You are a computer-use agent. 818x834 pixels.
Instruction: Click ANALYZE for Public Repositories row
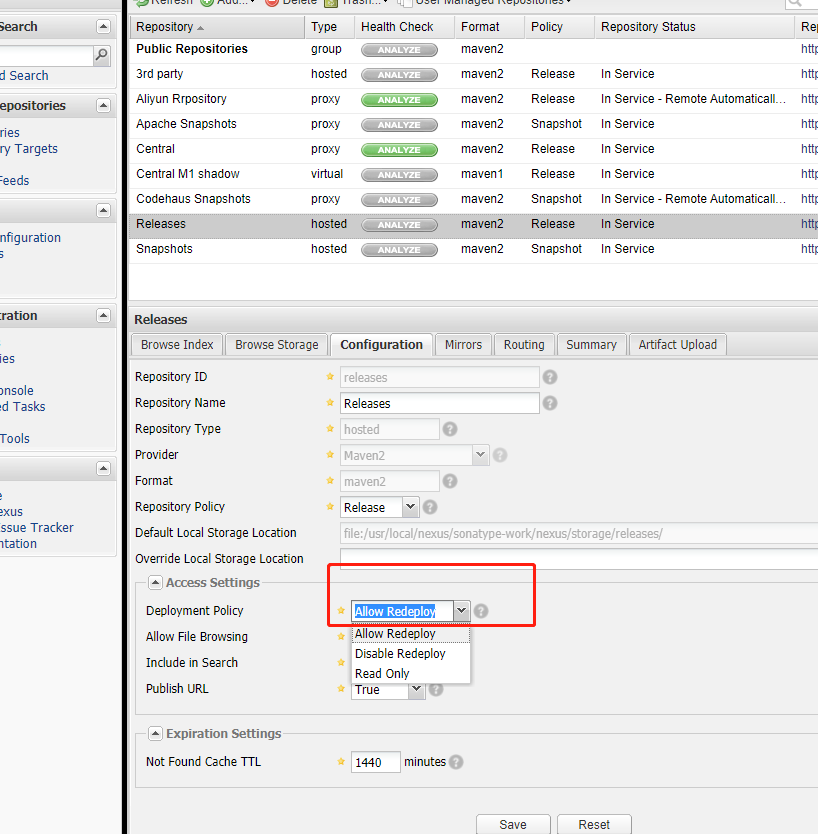pos(399,50)
